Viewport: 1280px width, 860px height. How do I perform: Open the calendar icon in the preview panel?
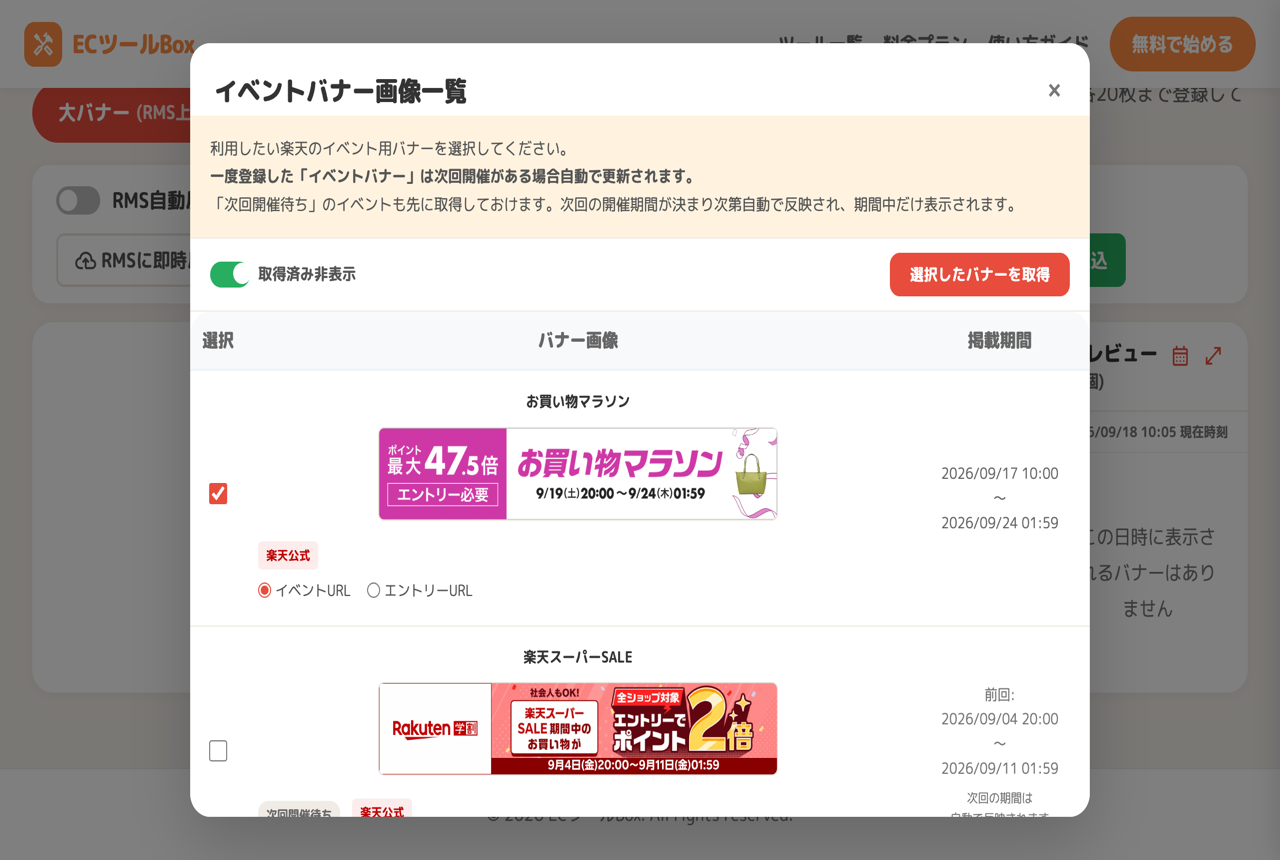[x=1180, y=355]
